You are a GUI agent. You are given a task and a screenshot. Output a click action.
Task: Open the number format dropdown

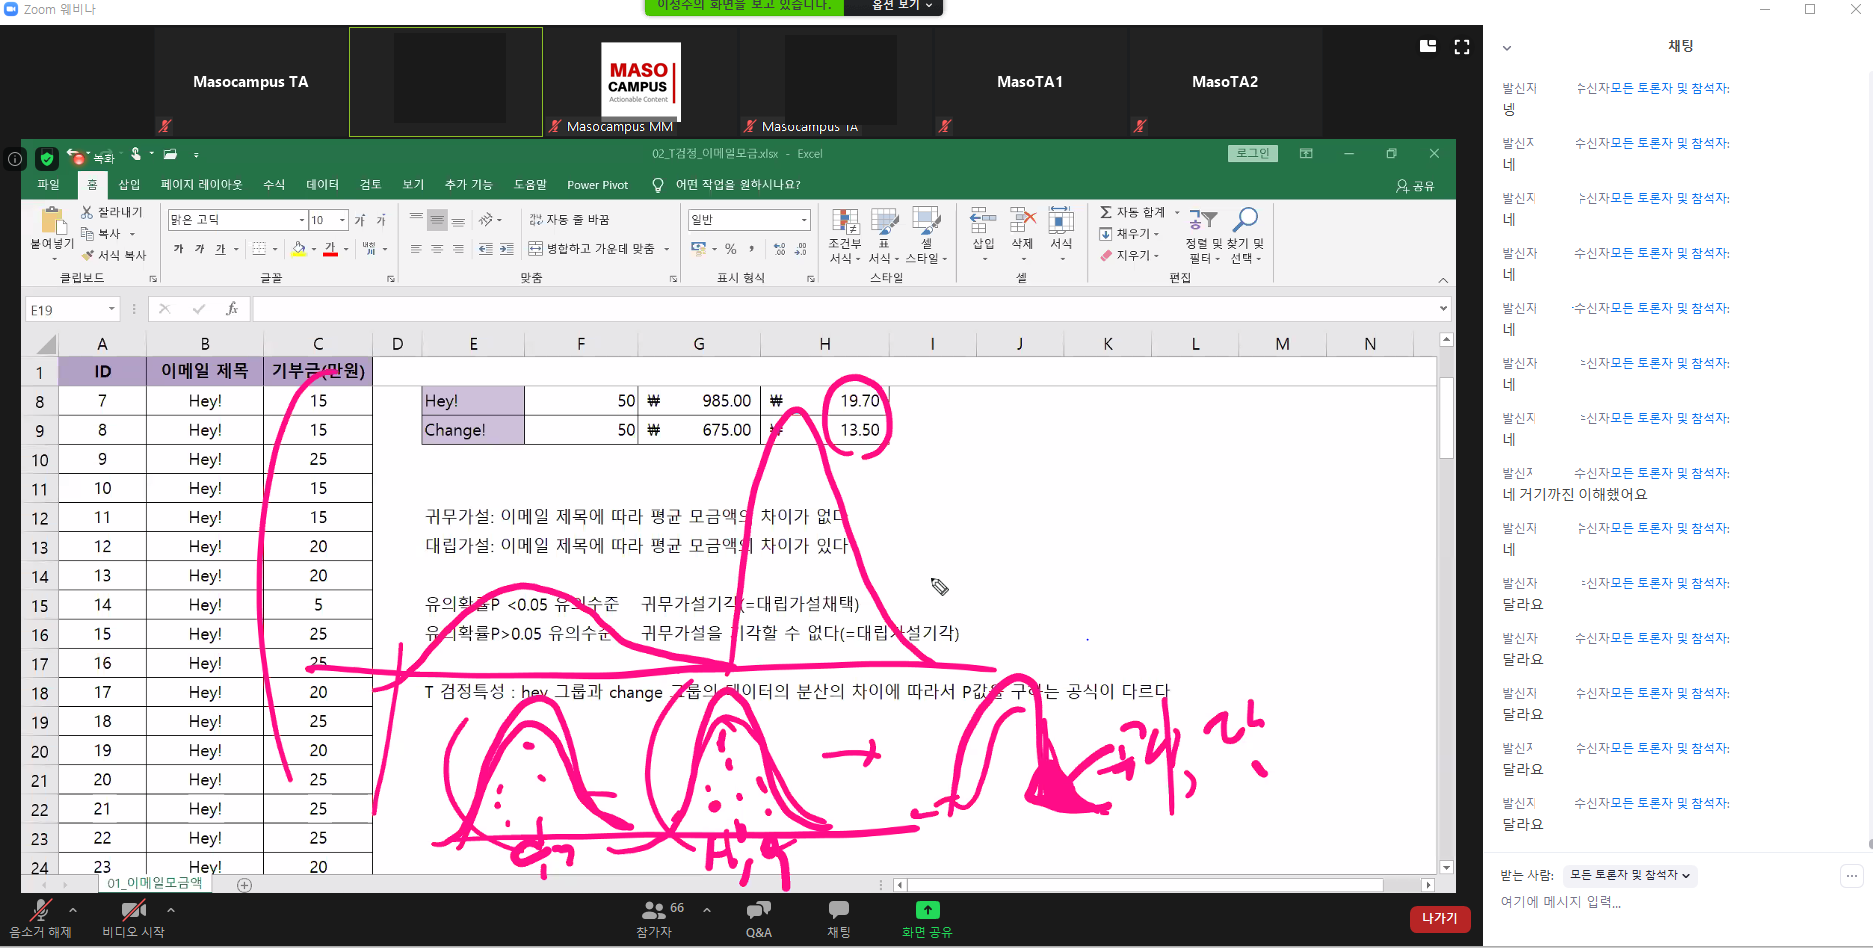coord(804,220)
